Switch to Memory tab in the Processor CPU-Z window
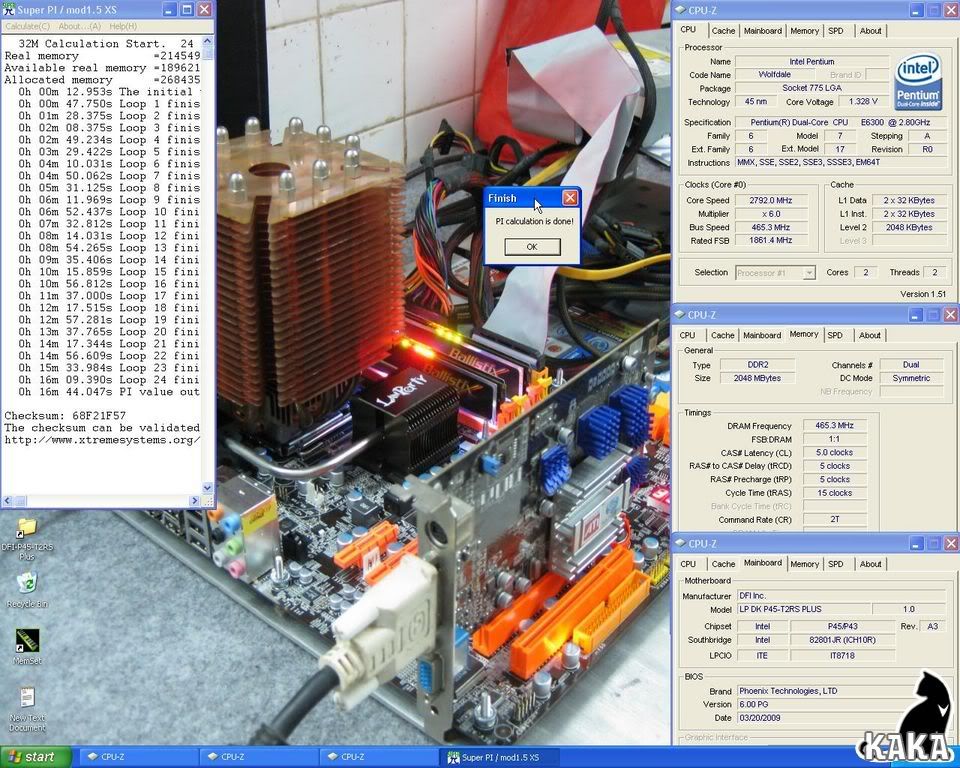The image size is (960, 768). [x=804, y=31]
